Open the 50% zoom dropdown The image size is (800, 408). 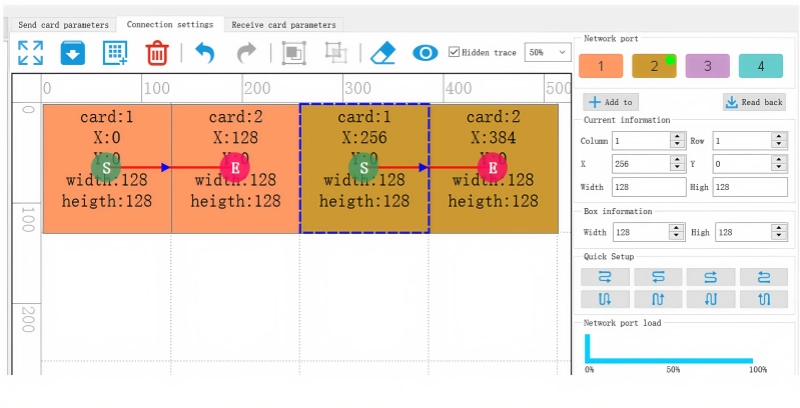[547, 52]
